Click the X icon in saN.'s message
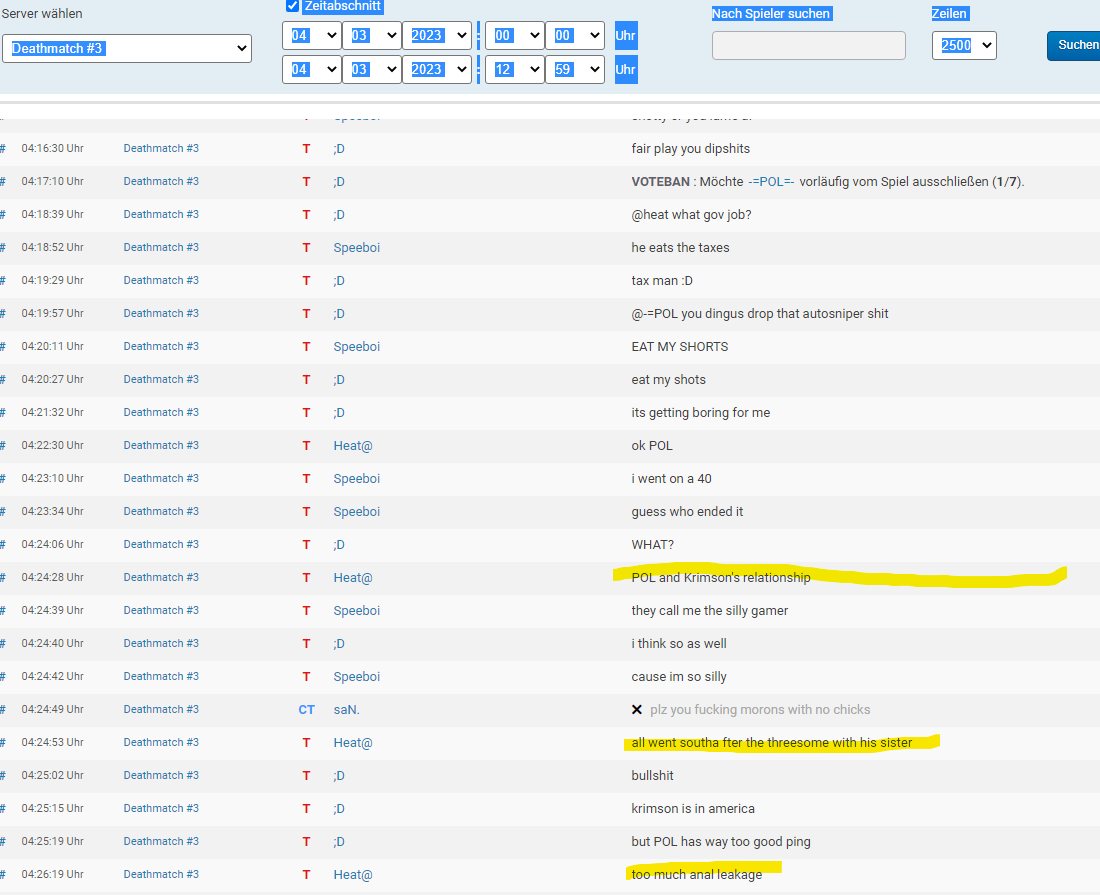The width and height of the screenshot is (1100, 895). (x=636, y=710)
